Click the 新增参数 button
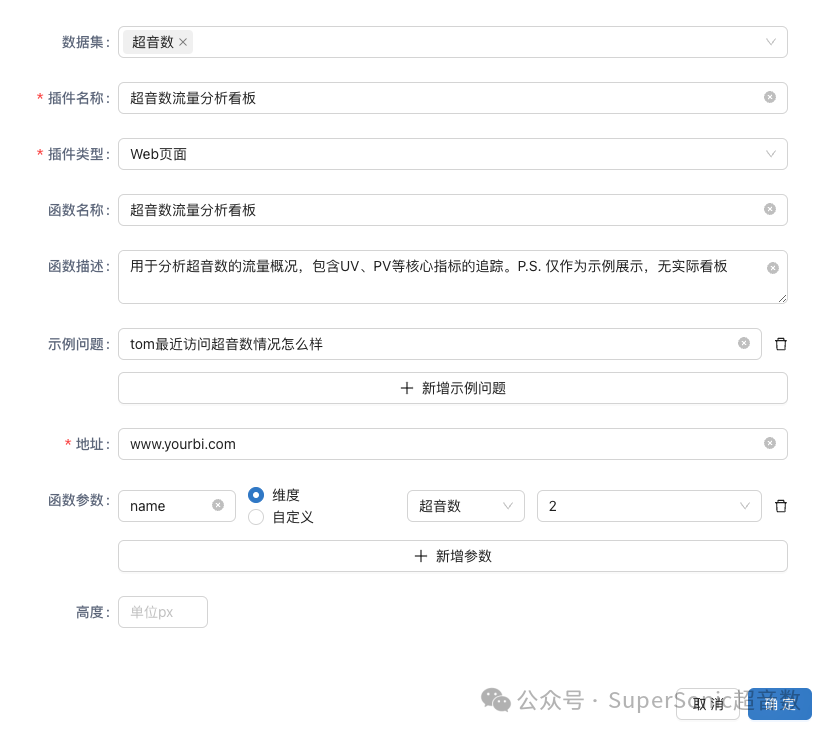 point(452,556)
